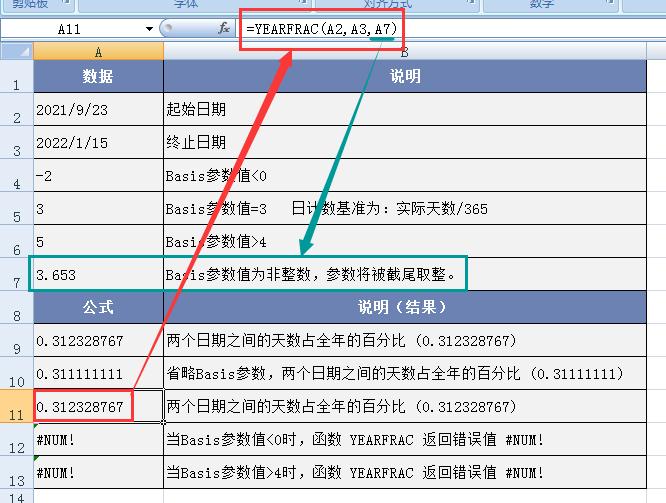Click the 说明 header cell in row 1
The image size is (666, 503).
(x=405, y=76)
